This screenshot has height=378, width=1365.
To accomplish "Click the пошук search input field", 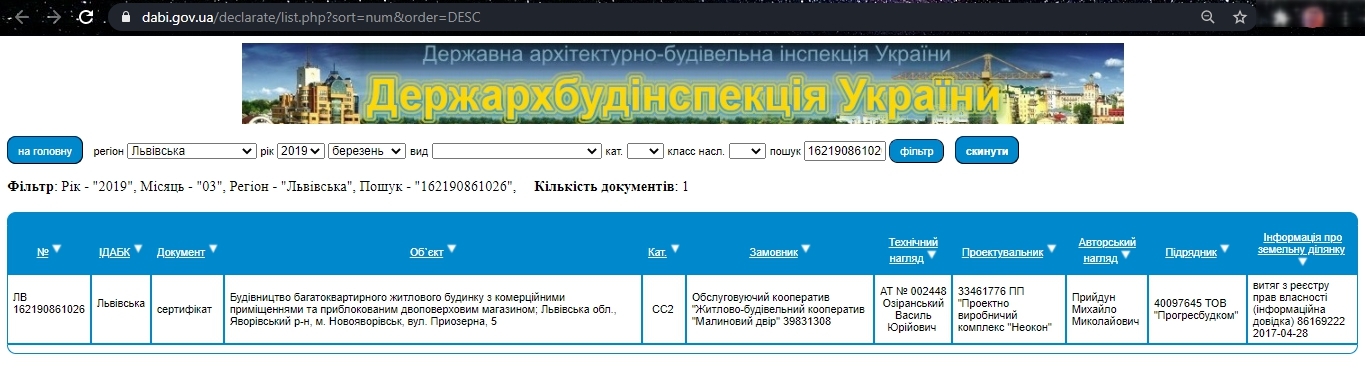I will pos(845,151).
